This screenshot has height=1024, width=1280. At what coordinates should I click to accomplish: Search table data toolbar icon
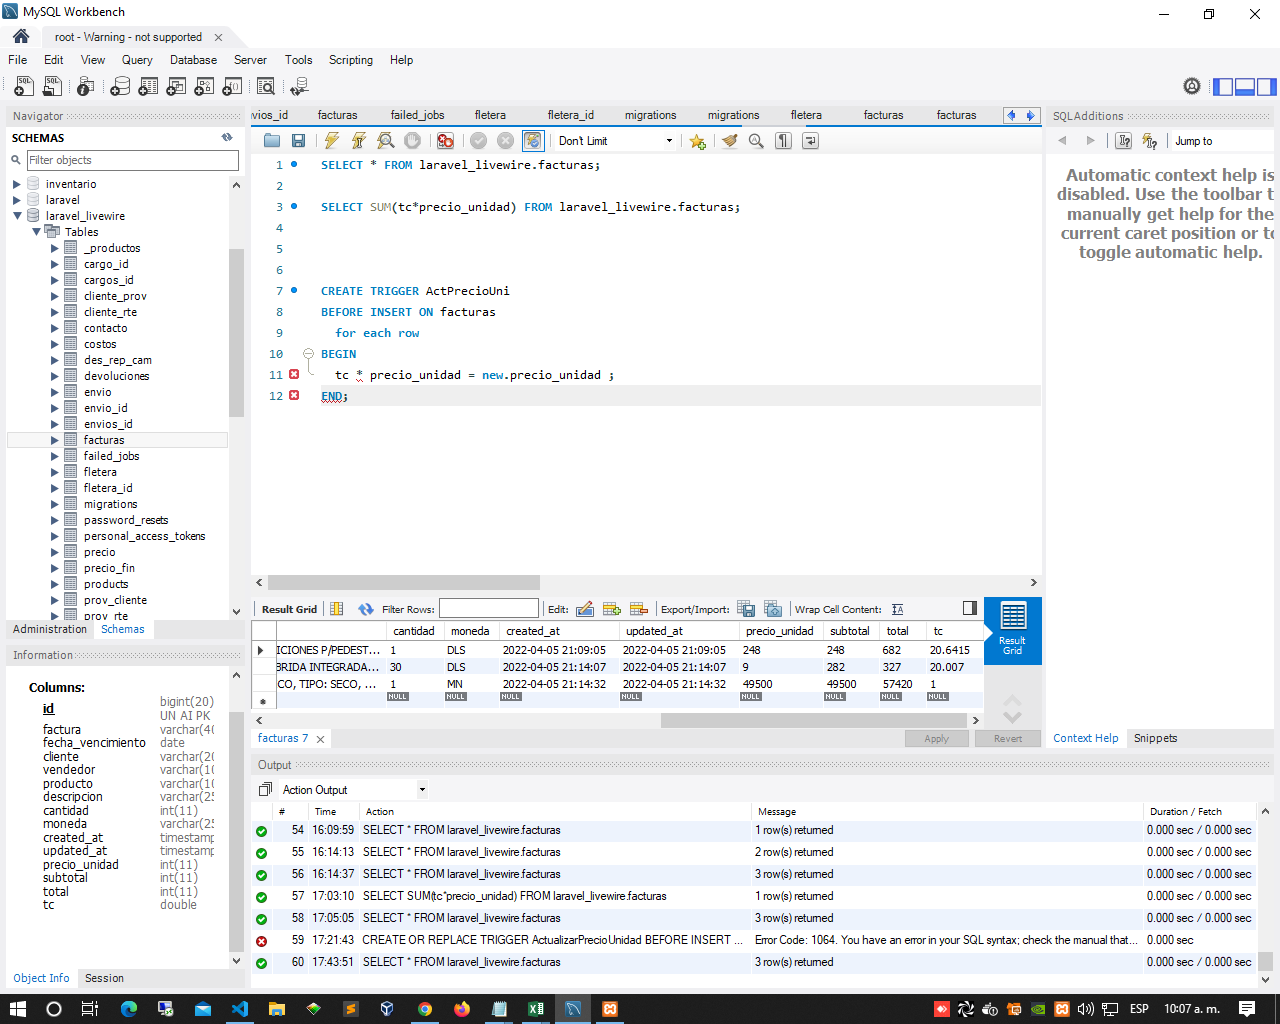(266, 87)
